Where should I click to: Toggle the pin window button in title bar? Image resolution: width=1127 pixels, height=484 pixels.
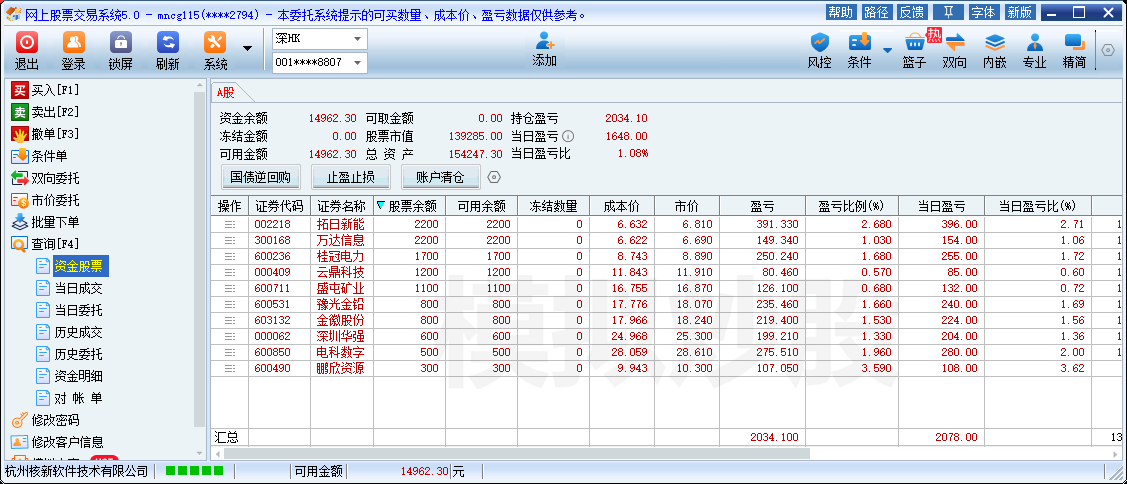[x=948, y=12]
